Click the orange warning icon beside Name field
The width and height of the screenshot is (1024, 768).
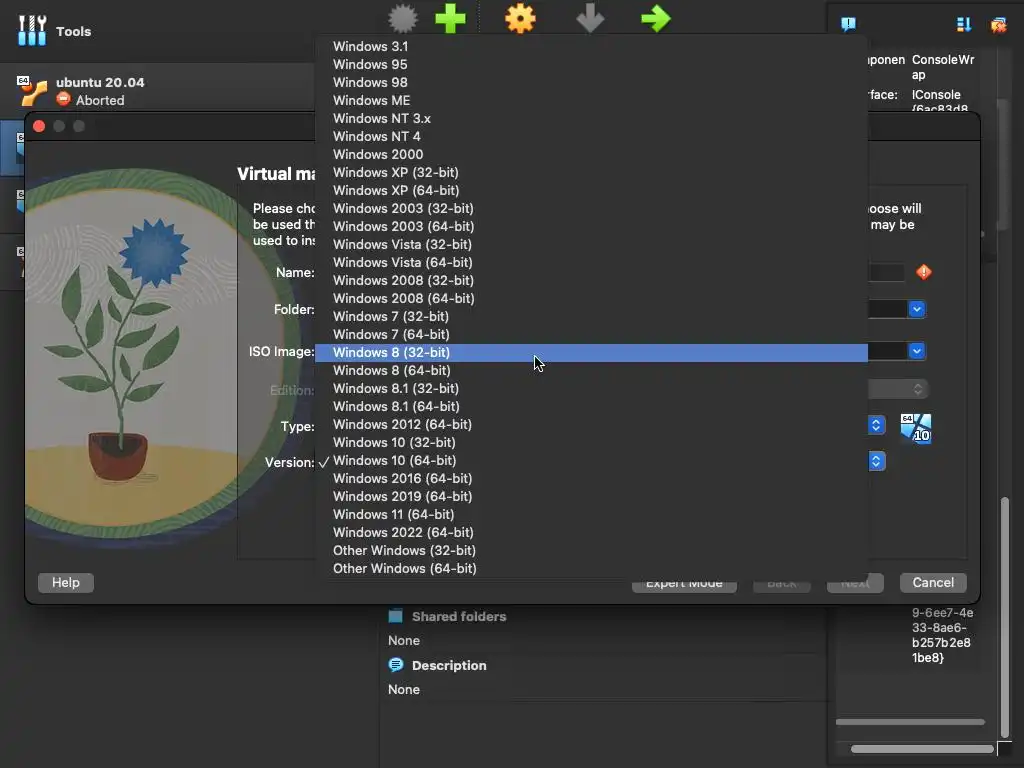[x=923, y=272]
